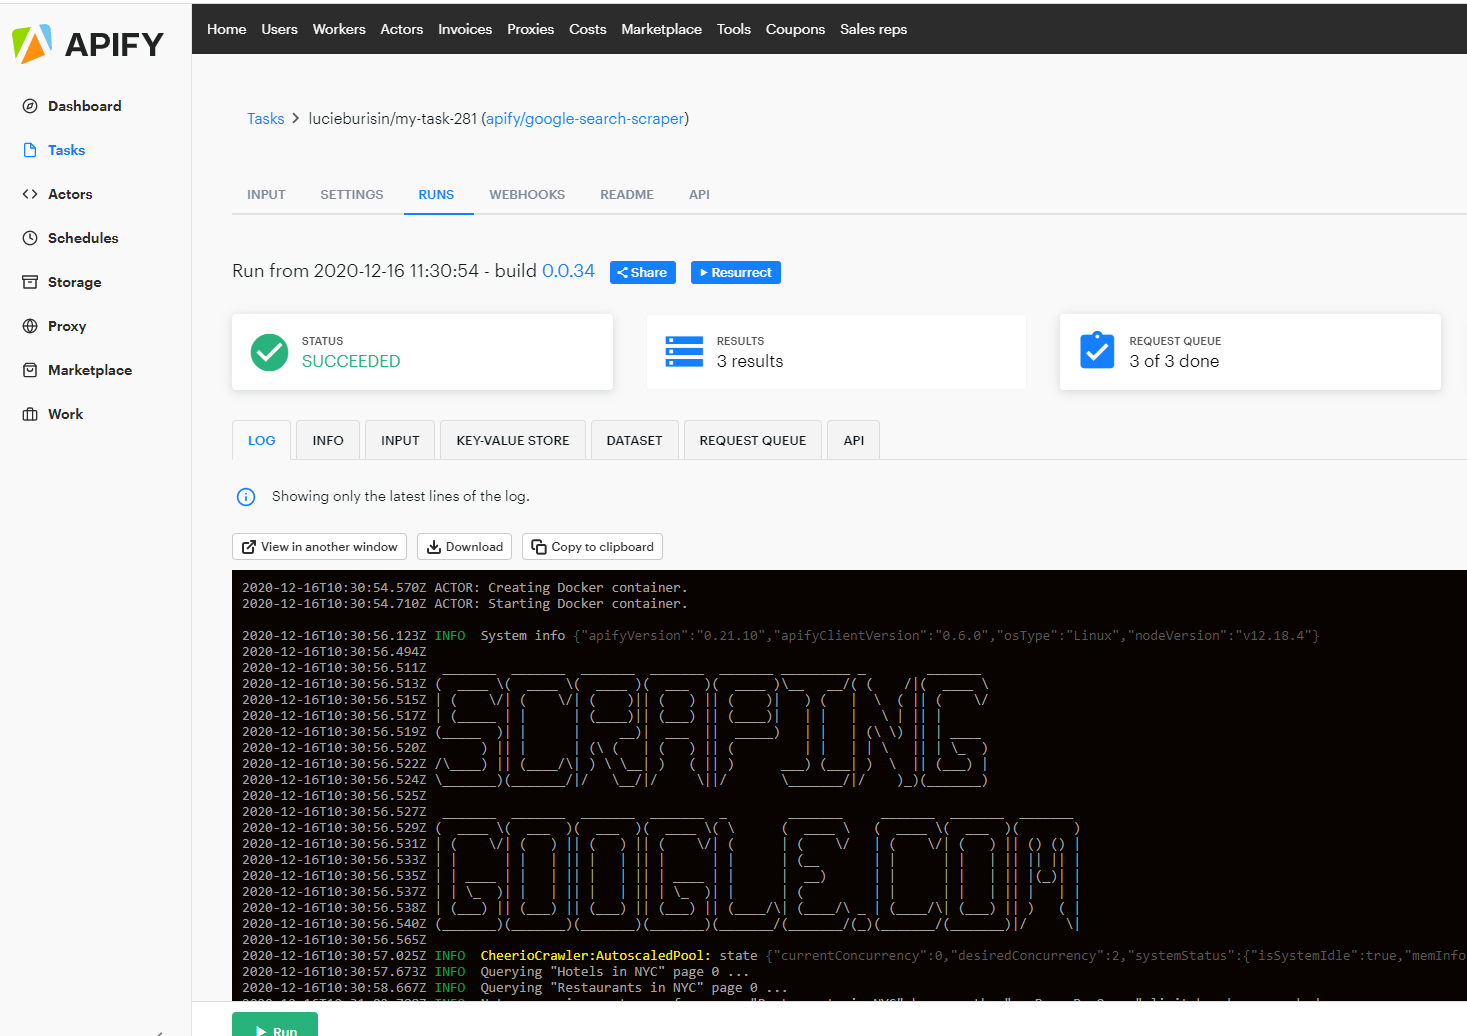Viewport: 1467px width, 1036px height.
Task: Switch to the KEY-VALUE STORE tab
Action: click(513, 440)
